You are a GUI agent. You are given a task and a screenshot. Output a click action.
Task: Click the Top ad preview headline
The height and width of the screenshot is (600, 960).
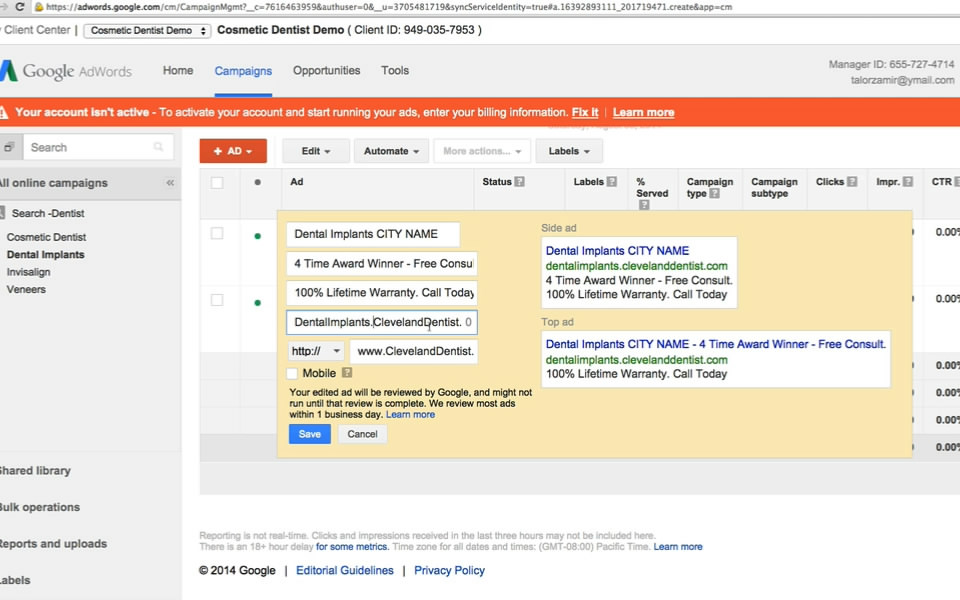[716, 344]
